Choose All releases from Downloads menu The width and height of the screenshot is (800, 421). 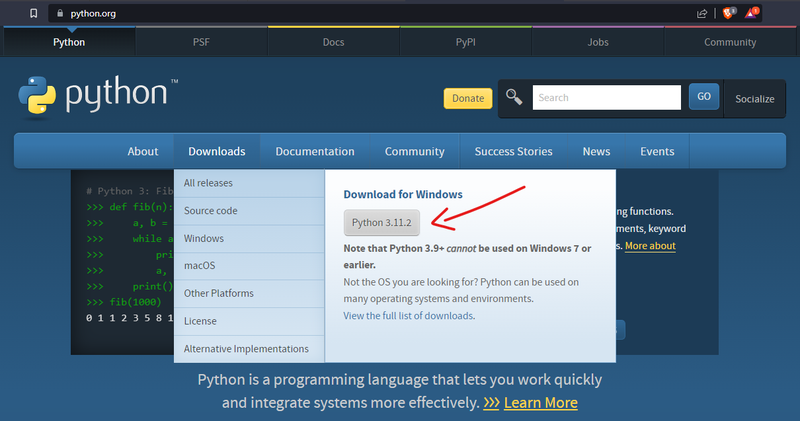click(249, 183)
